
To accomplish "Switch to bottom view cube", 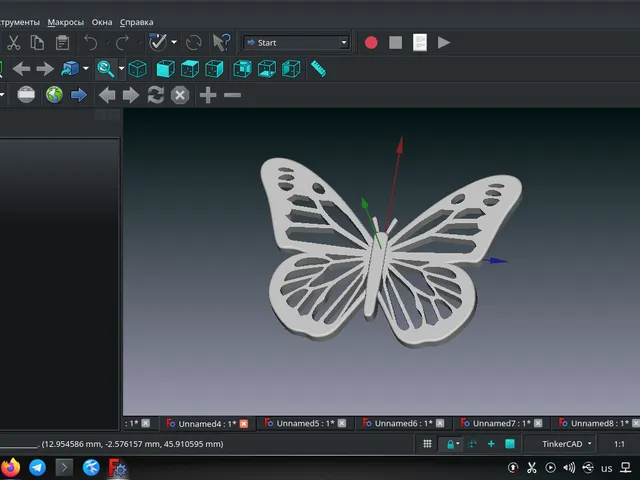I will (267, 69).
